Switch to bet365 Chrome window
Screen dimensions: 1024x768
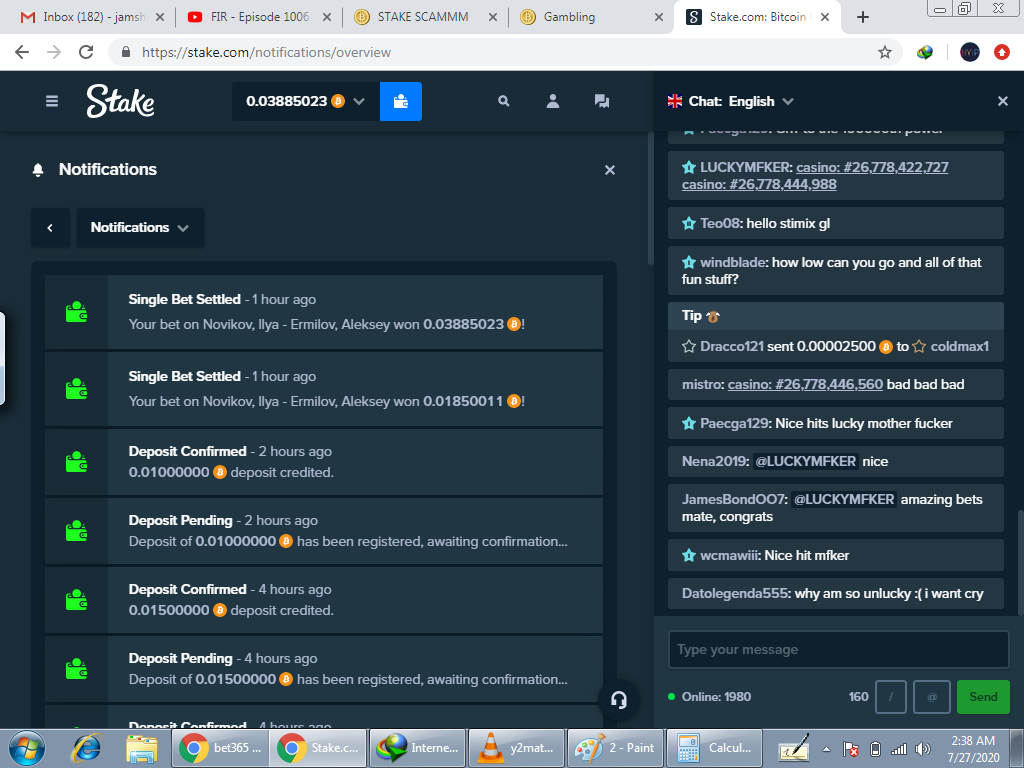pyautogui.click(x=219, y=748)
